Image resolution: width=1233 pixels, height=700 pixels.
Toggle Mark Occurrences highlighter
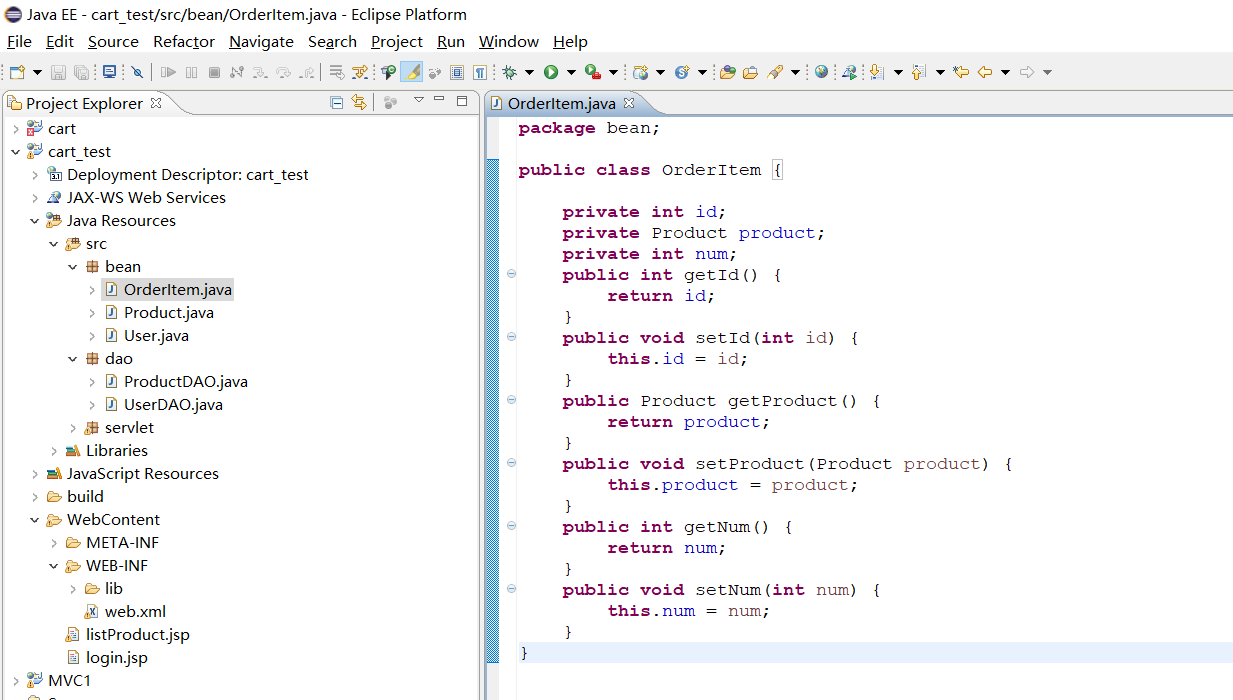point(411,72)
